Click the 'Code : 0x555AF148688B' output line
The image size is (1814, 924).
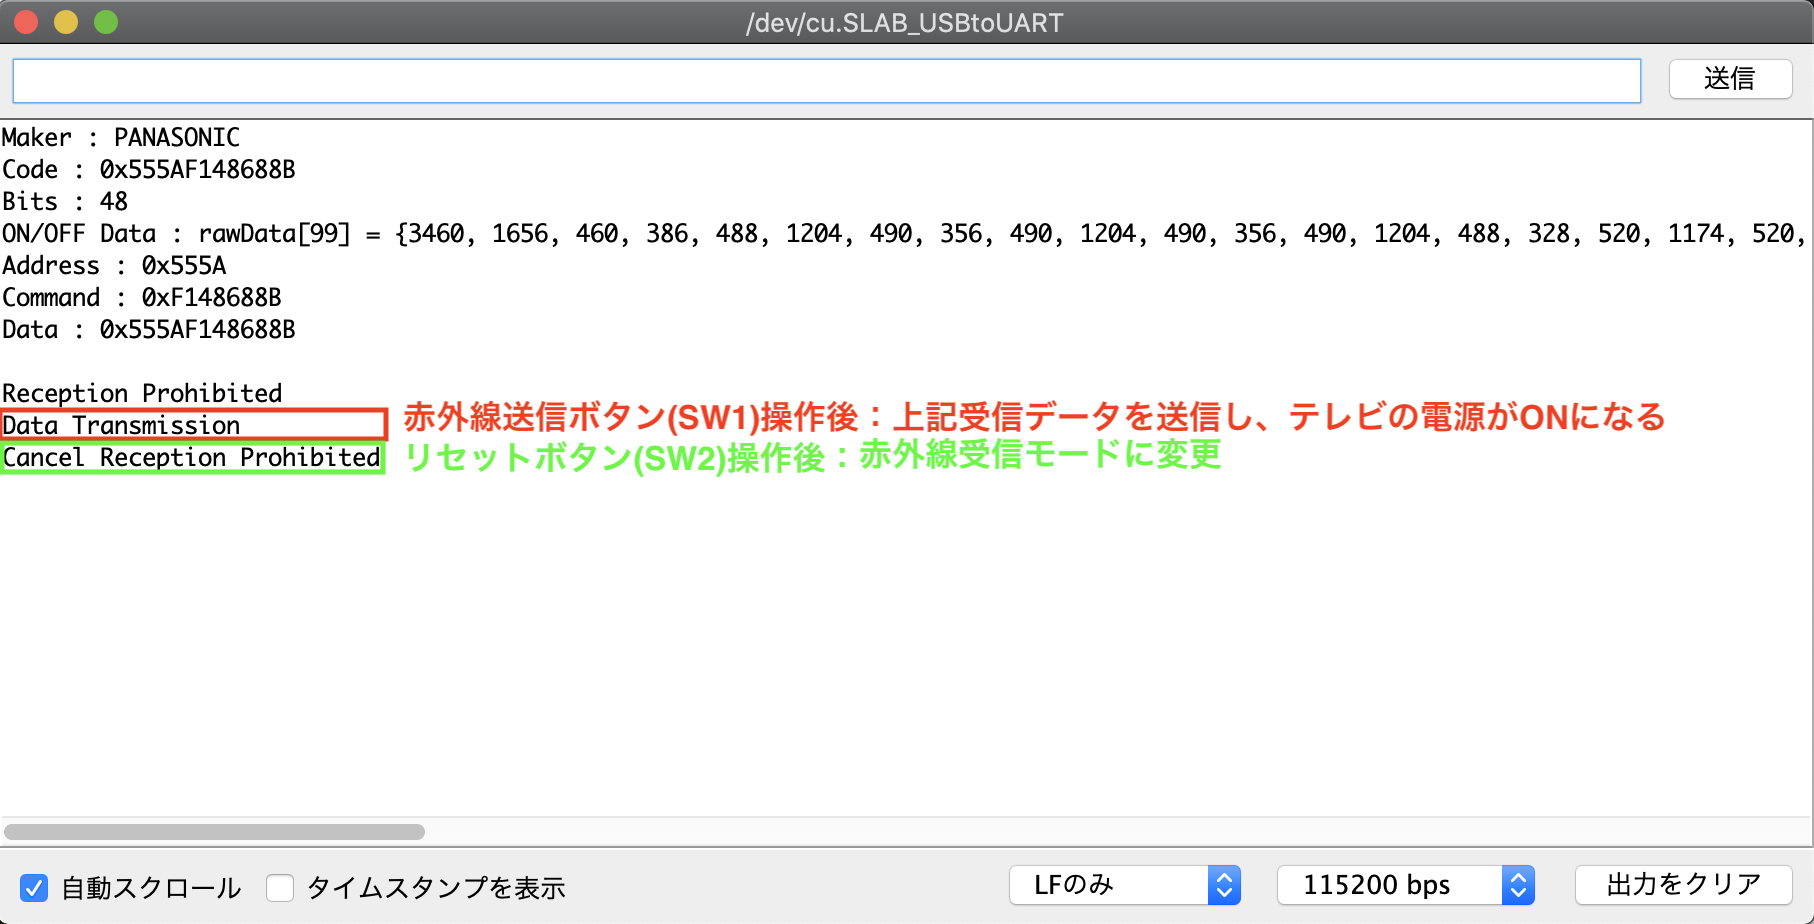click(x=149, y=169)
